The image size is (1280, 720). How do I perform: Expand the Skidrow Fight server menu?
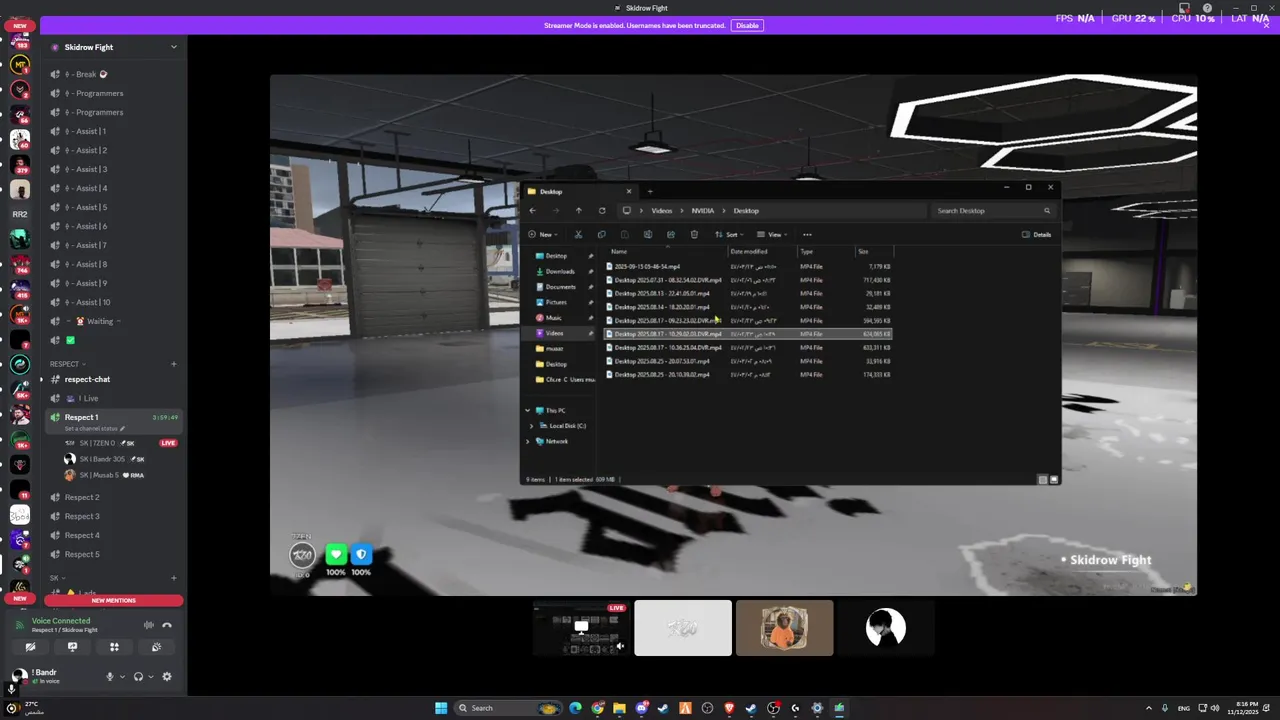173,47
